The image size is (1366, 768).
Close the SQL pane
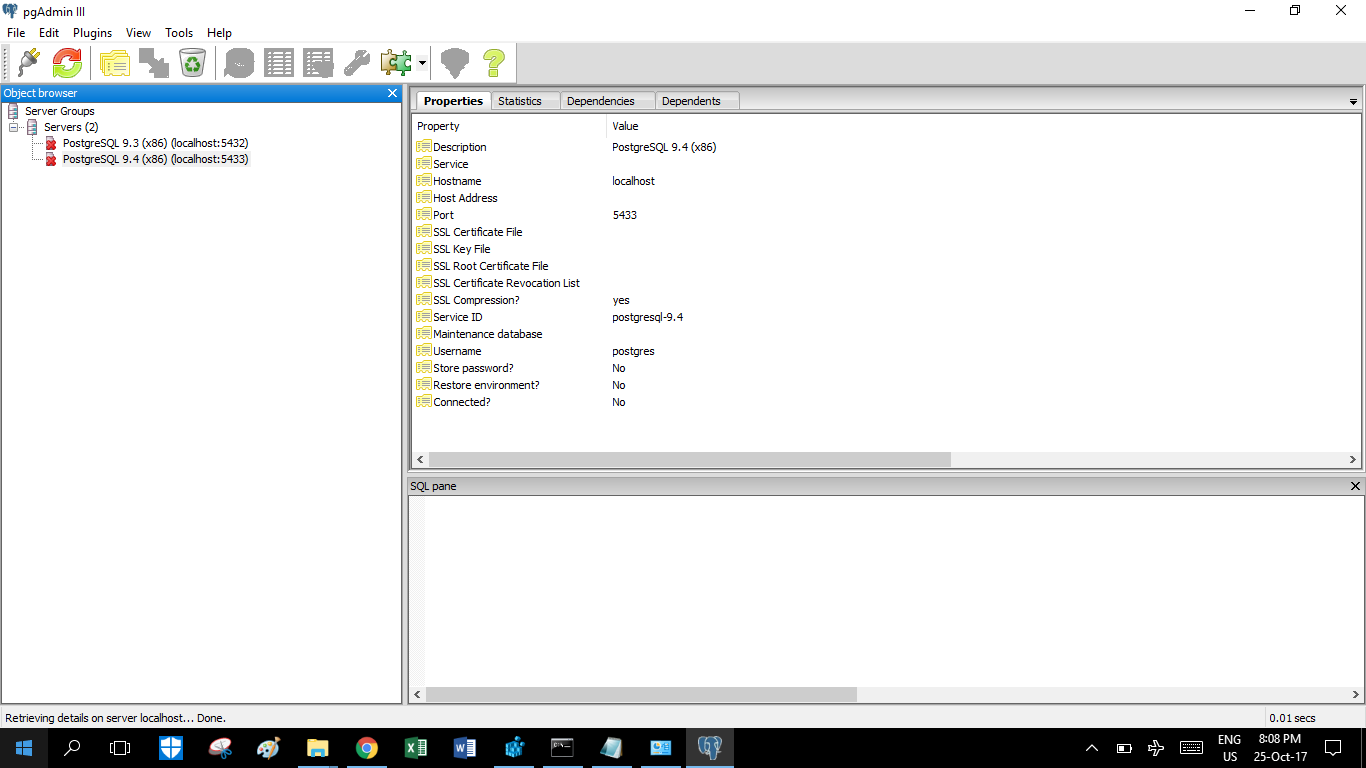click(x=1356, y=486)
